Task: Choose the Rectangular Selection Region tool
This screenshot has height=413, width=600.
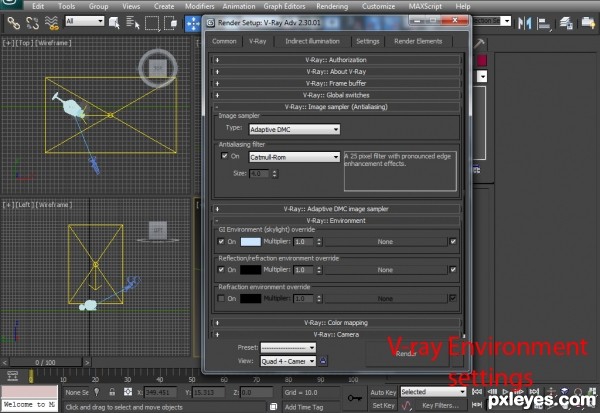Action: click(152, 23)
